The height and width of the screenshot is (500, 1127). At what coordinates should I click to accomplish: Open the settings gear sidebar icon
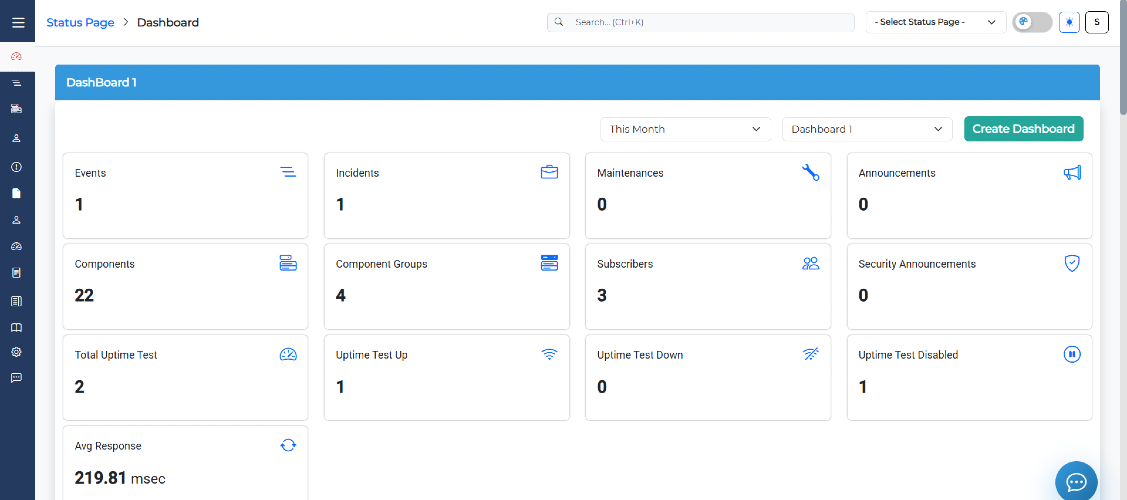[x=17, y=352]
